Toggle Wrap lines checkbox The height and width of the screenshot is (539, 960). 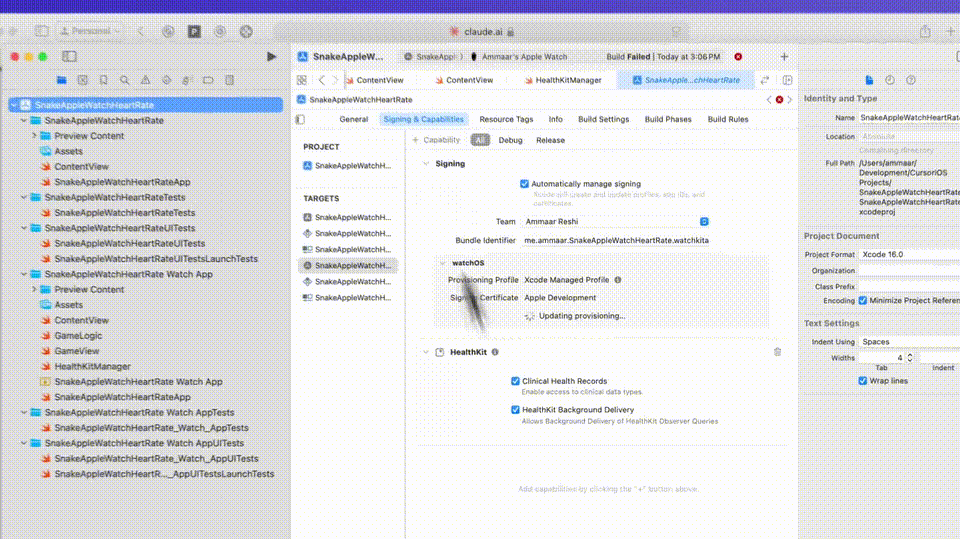[863, 381]
